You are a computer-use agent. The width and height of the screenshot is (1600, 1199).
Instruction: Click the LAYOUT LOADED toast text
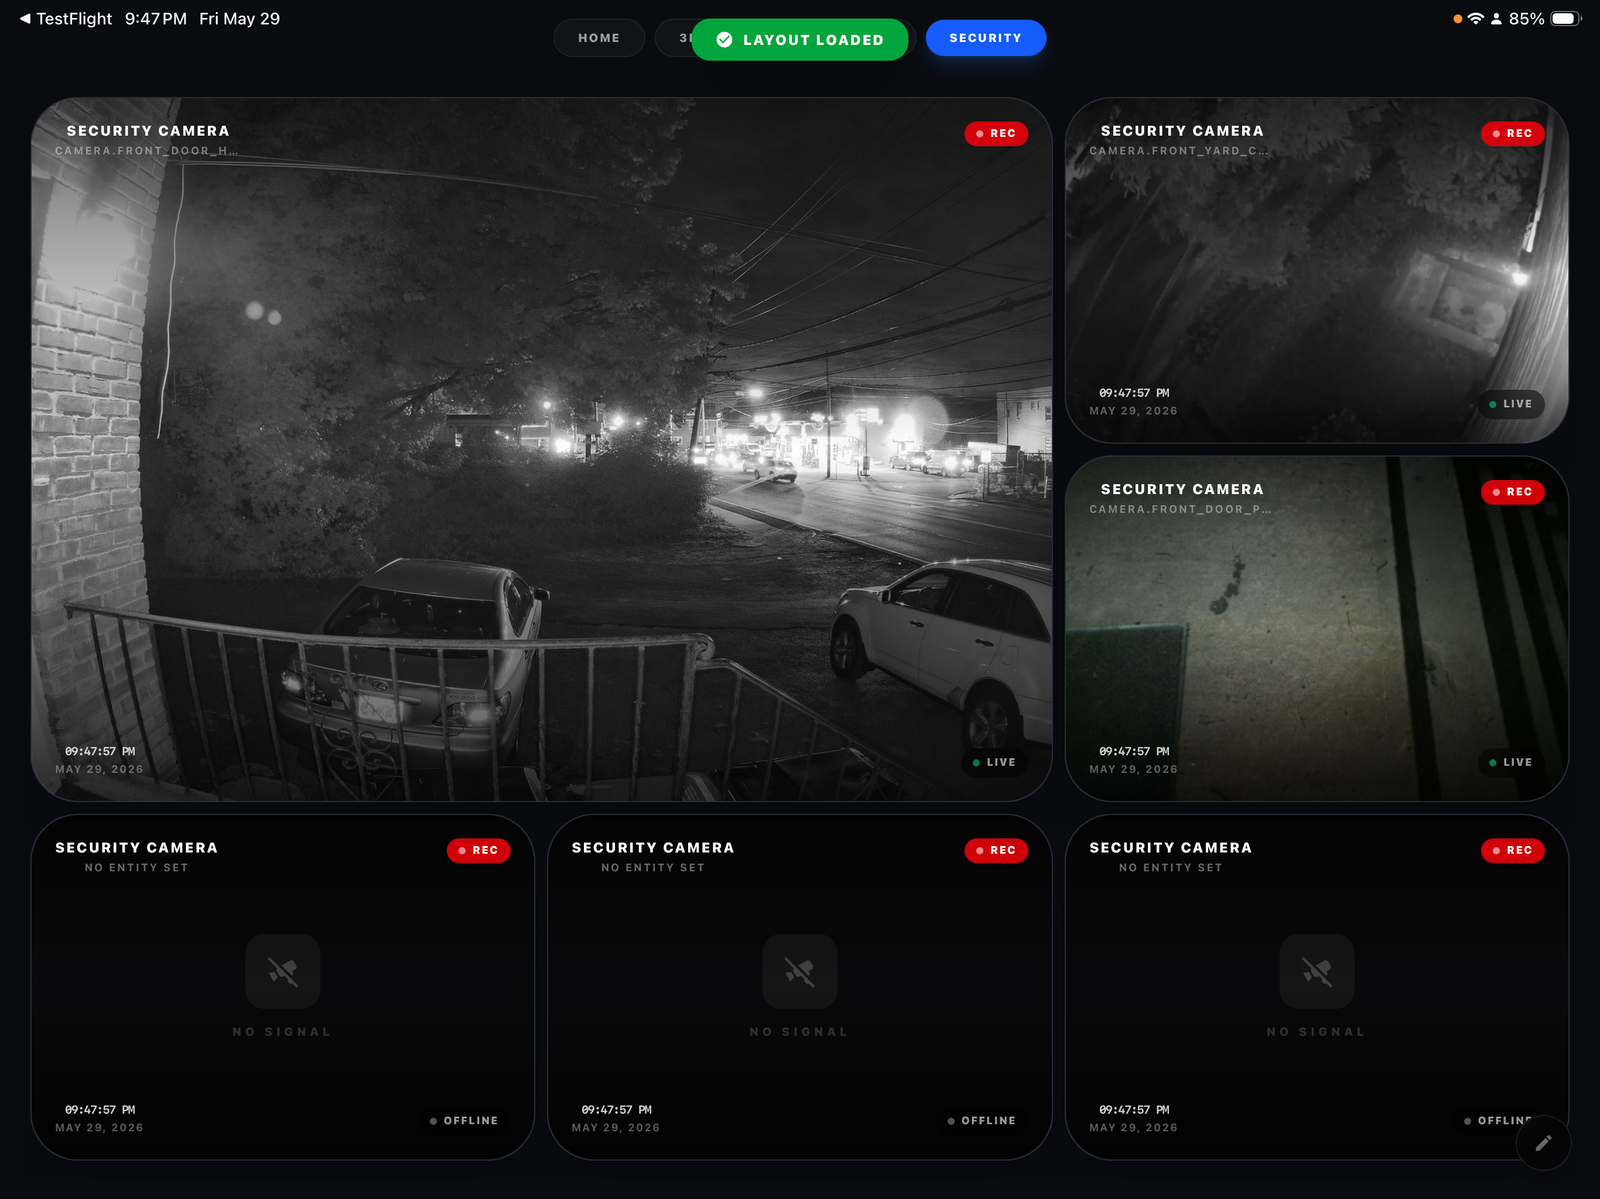coord(813,40)
